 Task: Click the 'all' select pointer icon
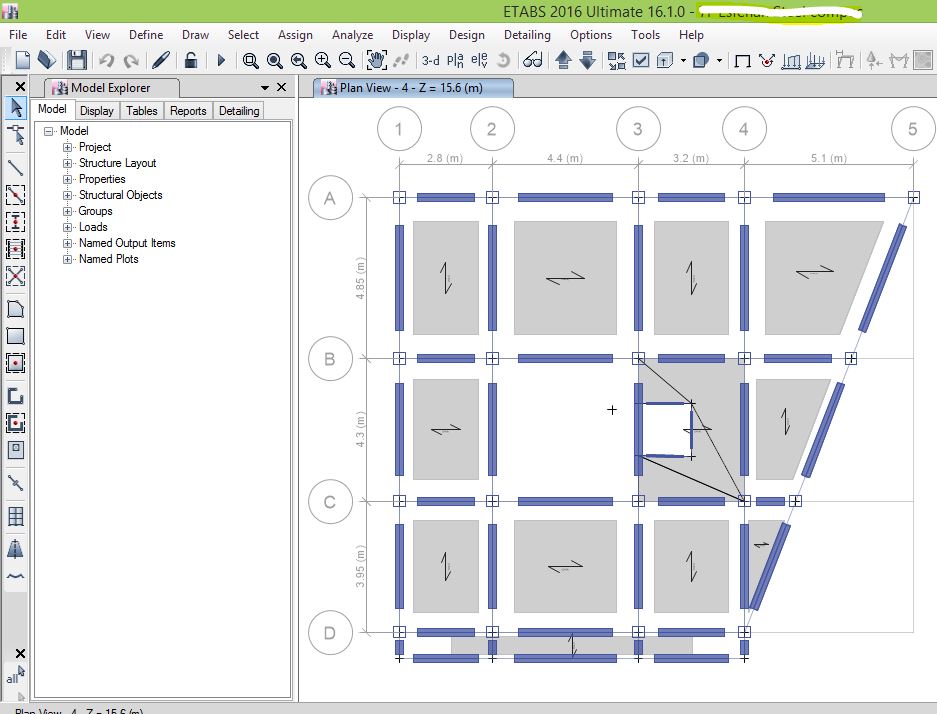[16, 676]
